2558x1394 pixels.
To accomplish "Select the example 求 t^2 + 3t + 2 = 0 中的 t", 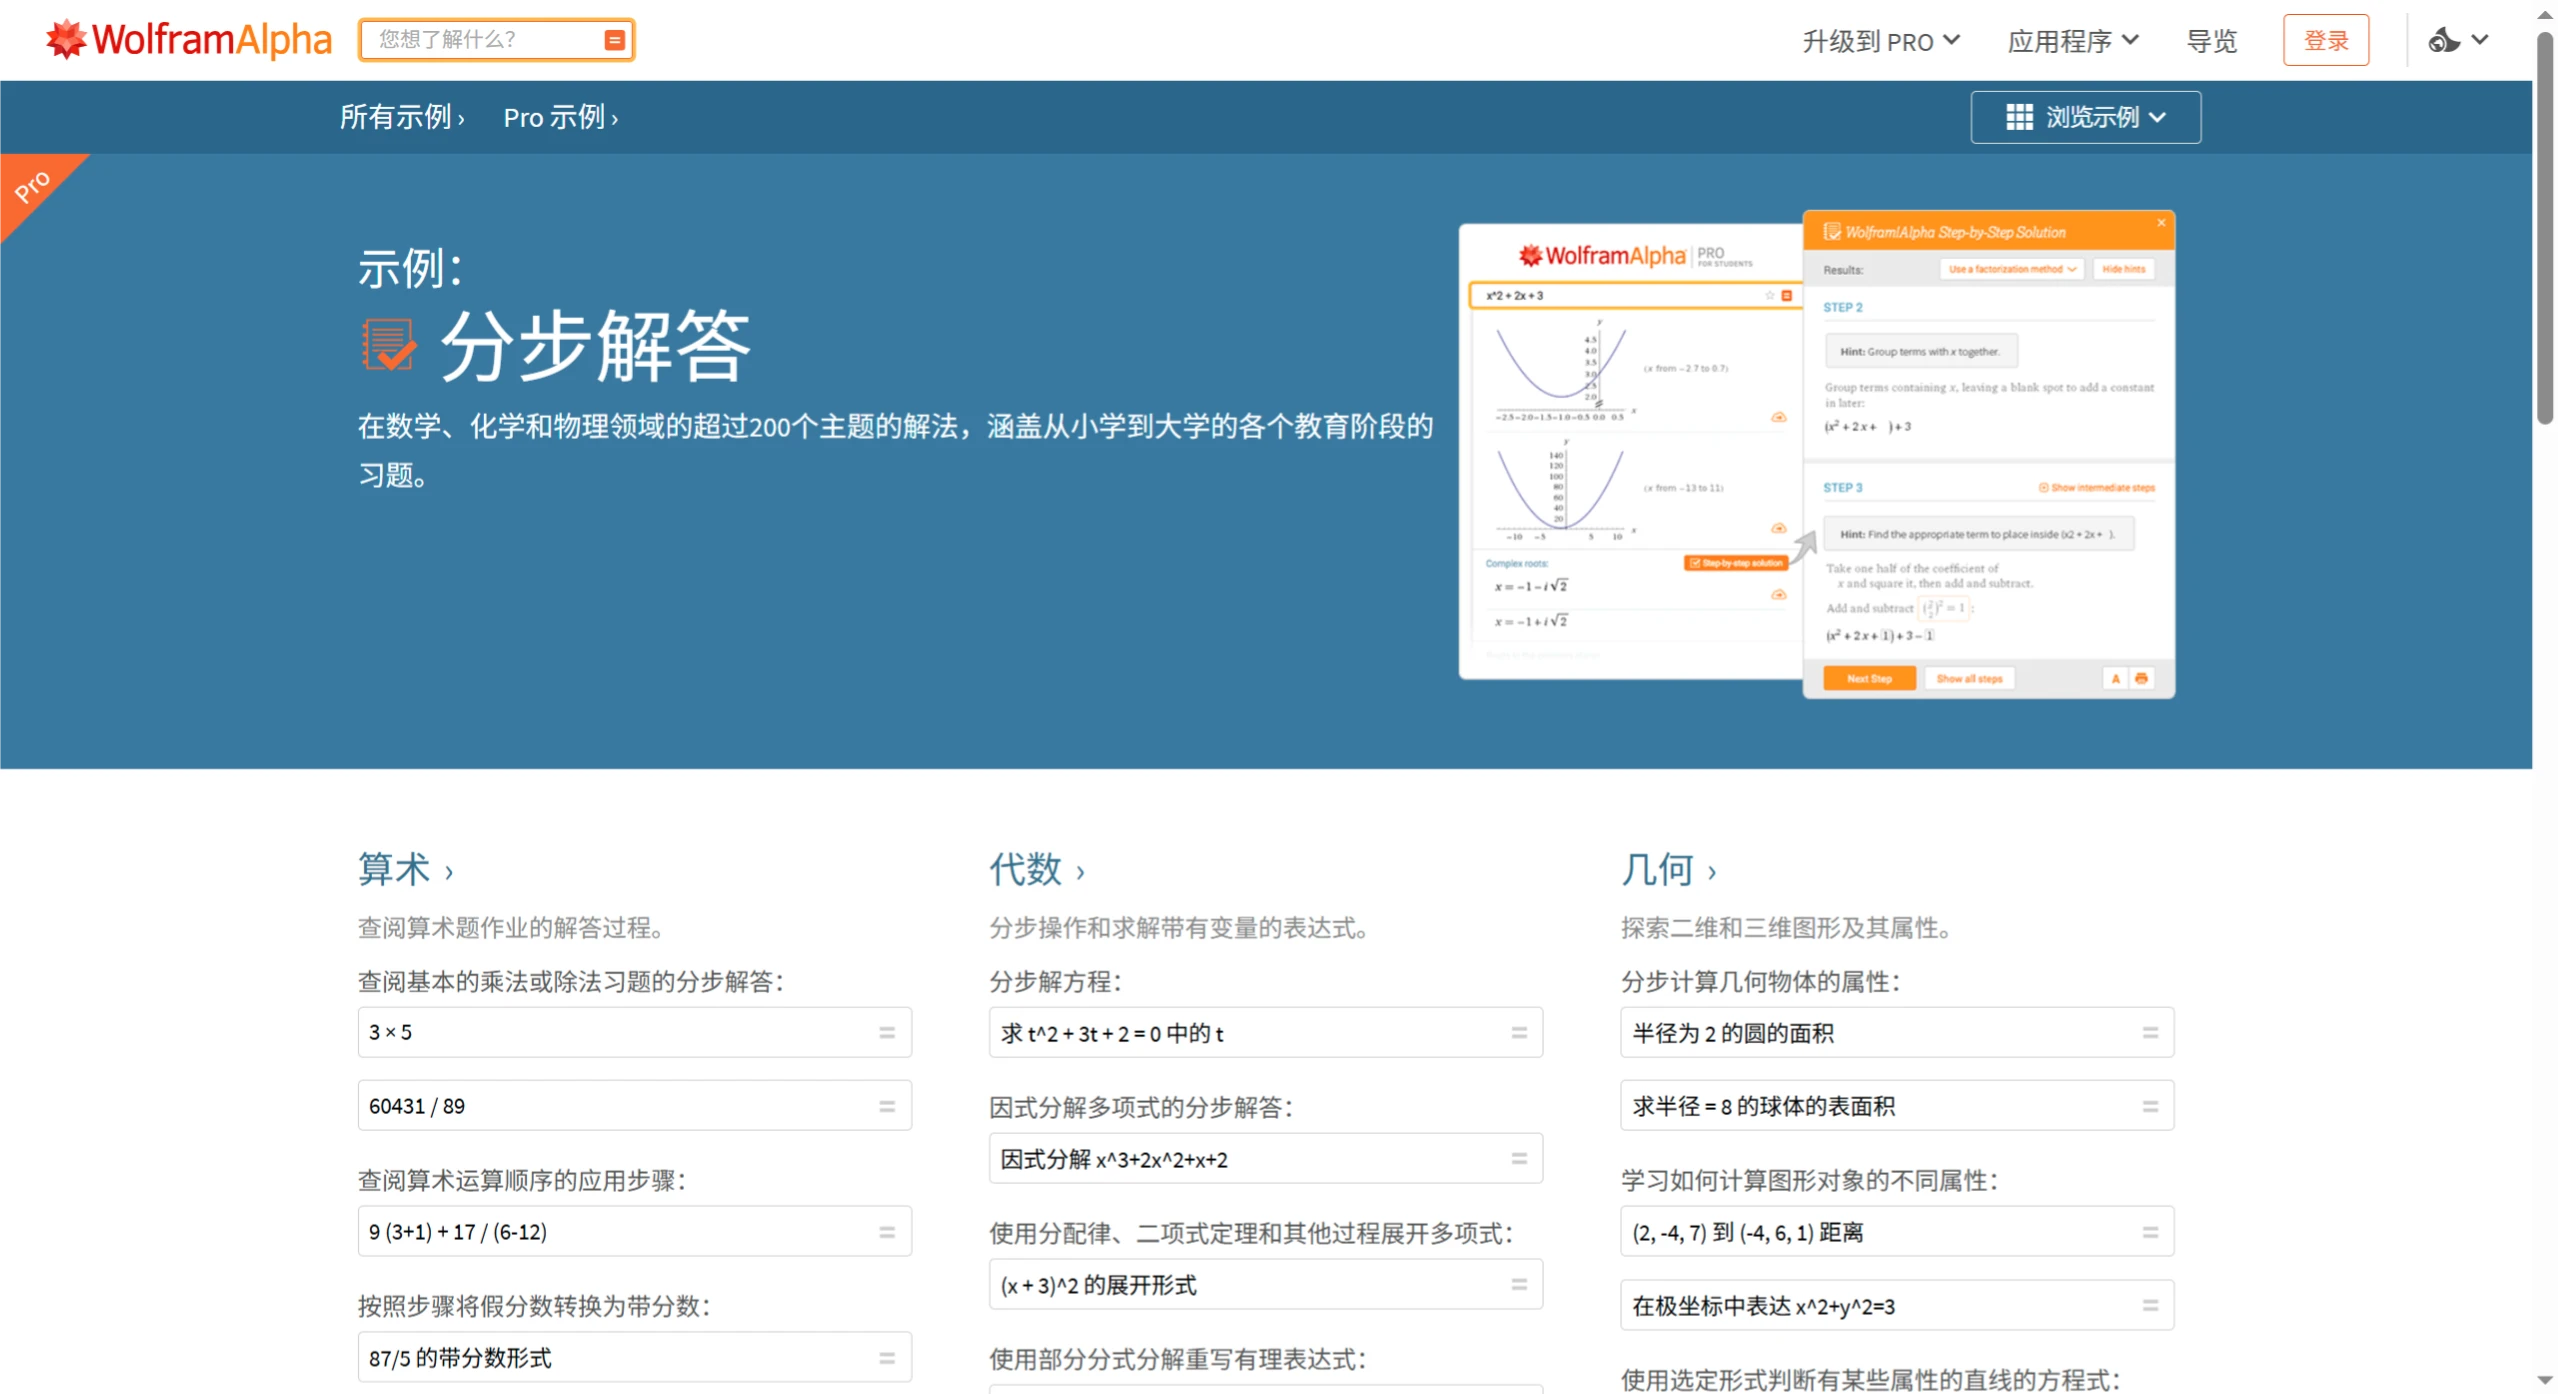I will coord(1266,1032).
